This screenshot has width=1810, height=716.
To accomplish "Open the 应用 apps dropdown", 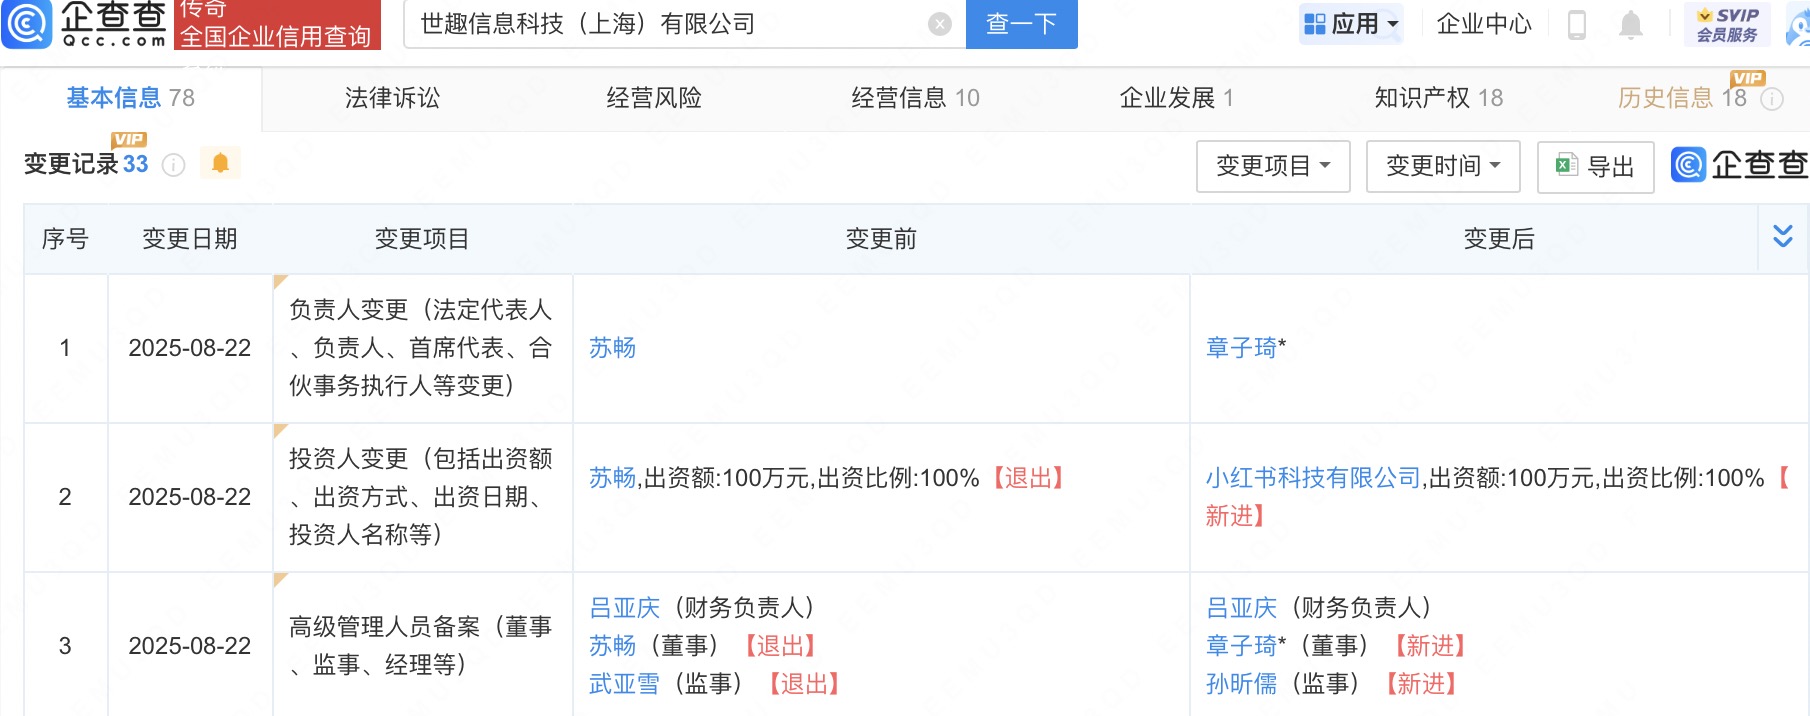I will (x=1351, y=24).
